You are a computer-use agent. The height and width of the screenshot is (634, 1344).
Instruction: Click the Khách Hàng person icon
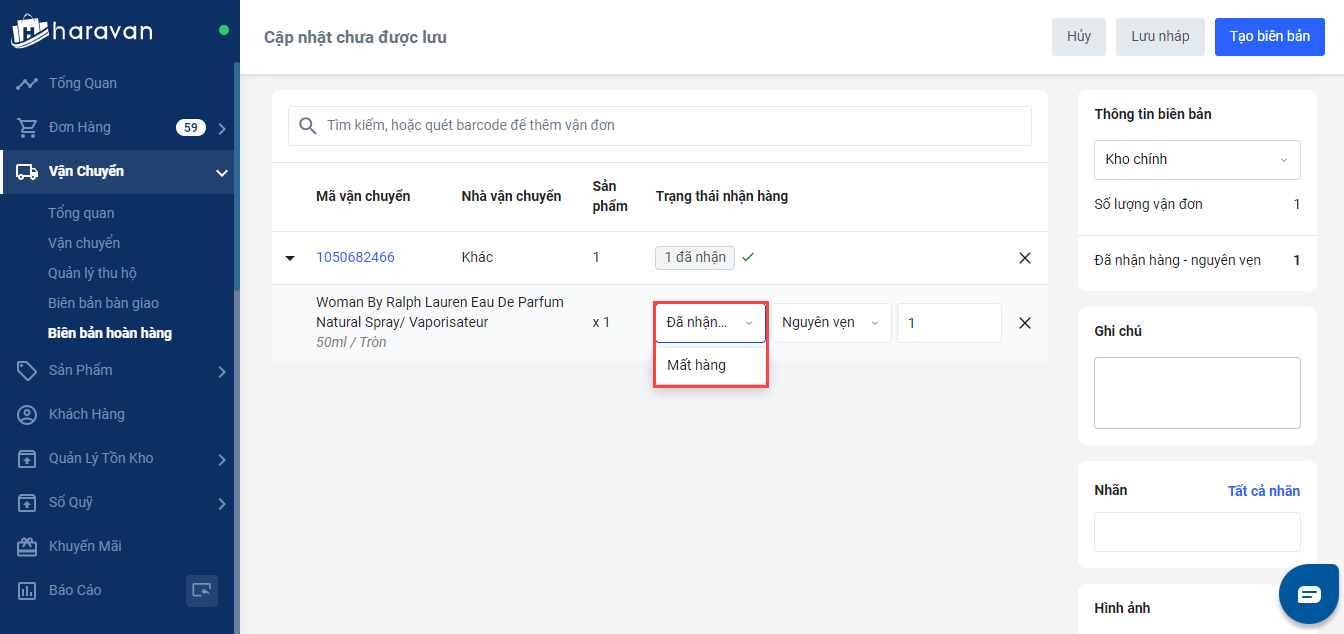pyautogui.click(x=27, y=414)
